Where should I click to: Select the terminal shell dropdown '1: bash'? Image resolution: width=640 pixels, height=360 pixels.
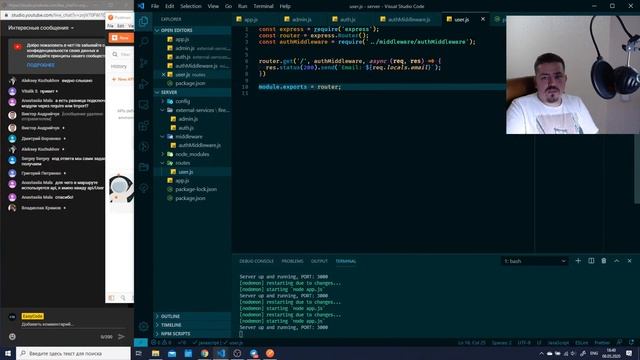[x=535, y=261]
